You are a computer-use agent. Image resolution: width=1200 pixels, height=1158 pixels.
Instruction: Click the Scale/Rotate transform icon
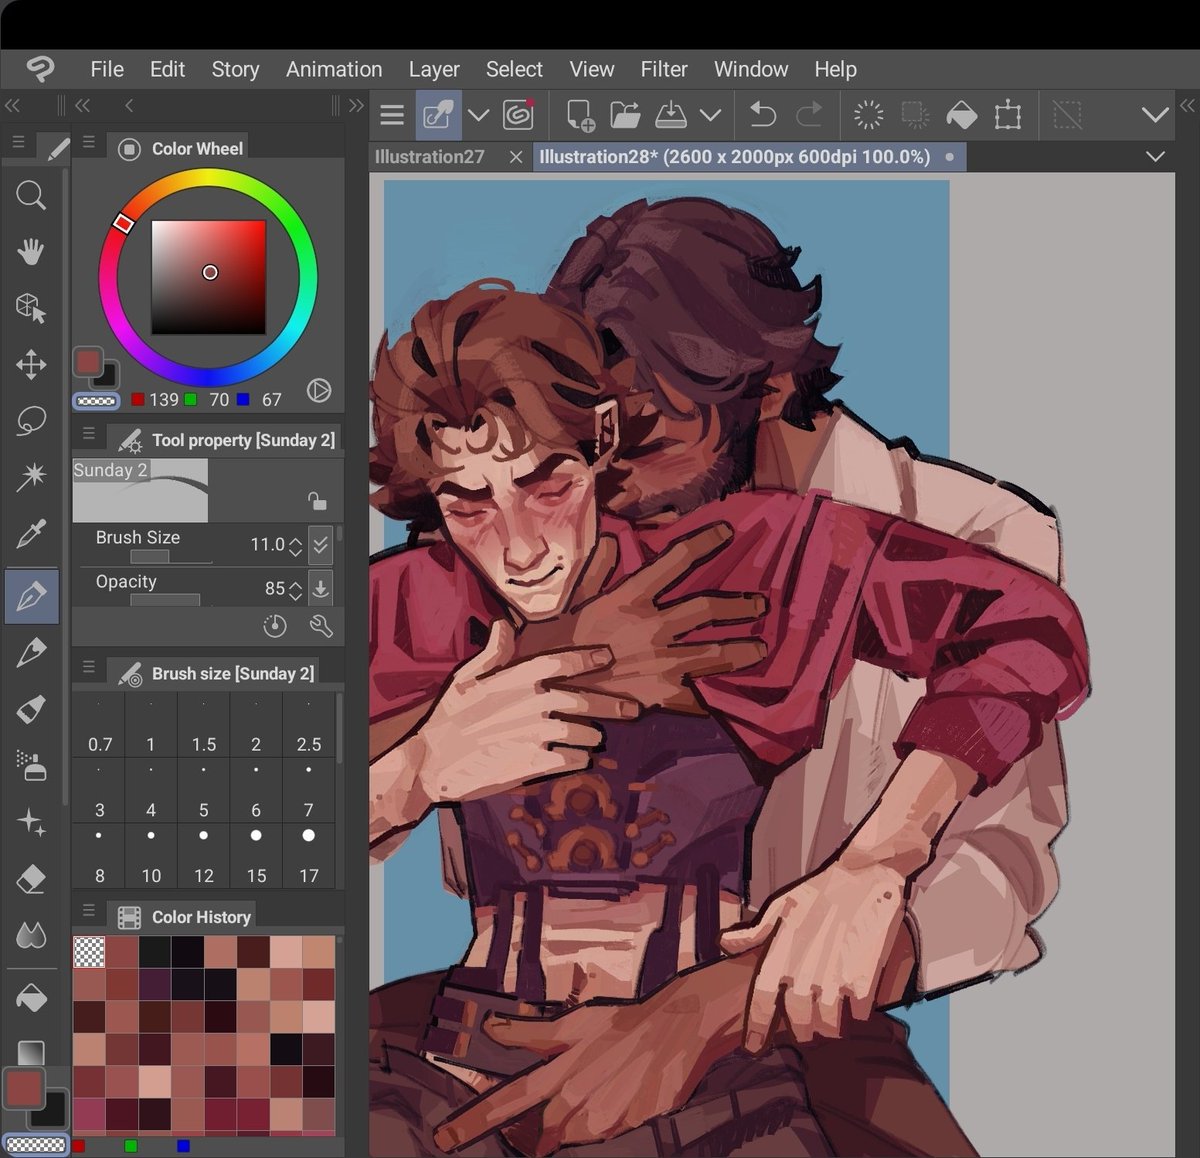coord(1008,115)
